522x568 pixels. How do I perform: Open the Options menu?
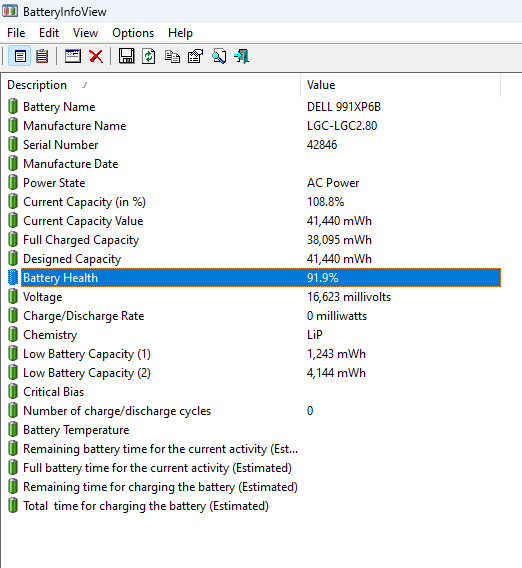[x=133, y=33]
